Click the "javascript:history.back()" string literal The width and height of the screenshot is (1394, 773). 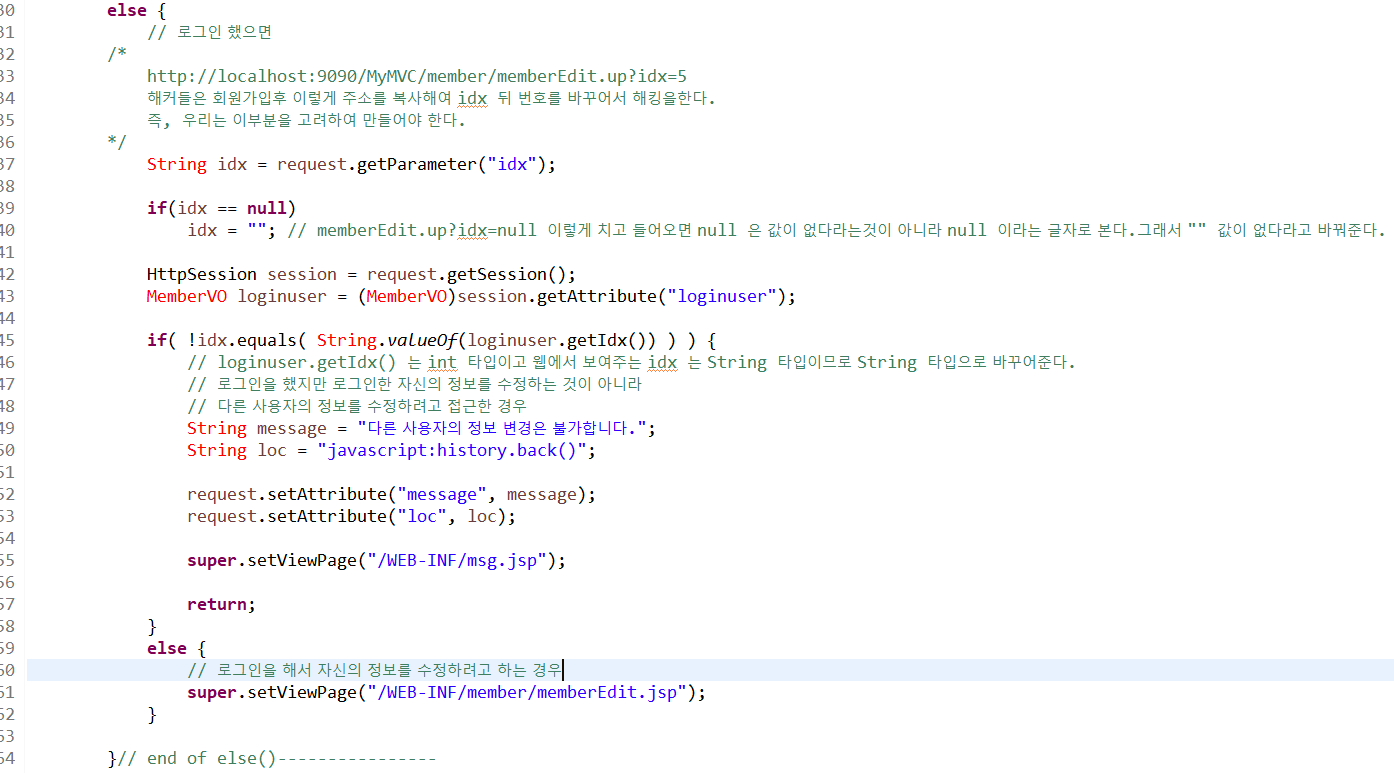[452, 450]
